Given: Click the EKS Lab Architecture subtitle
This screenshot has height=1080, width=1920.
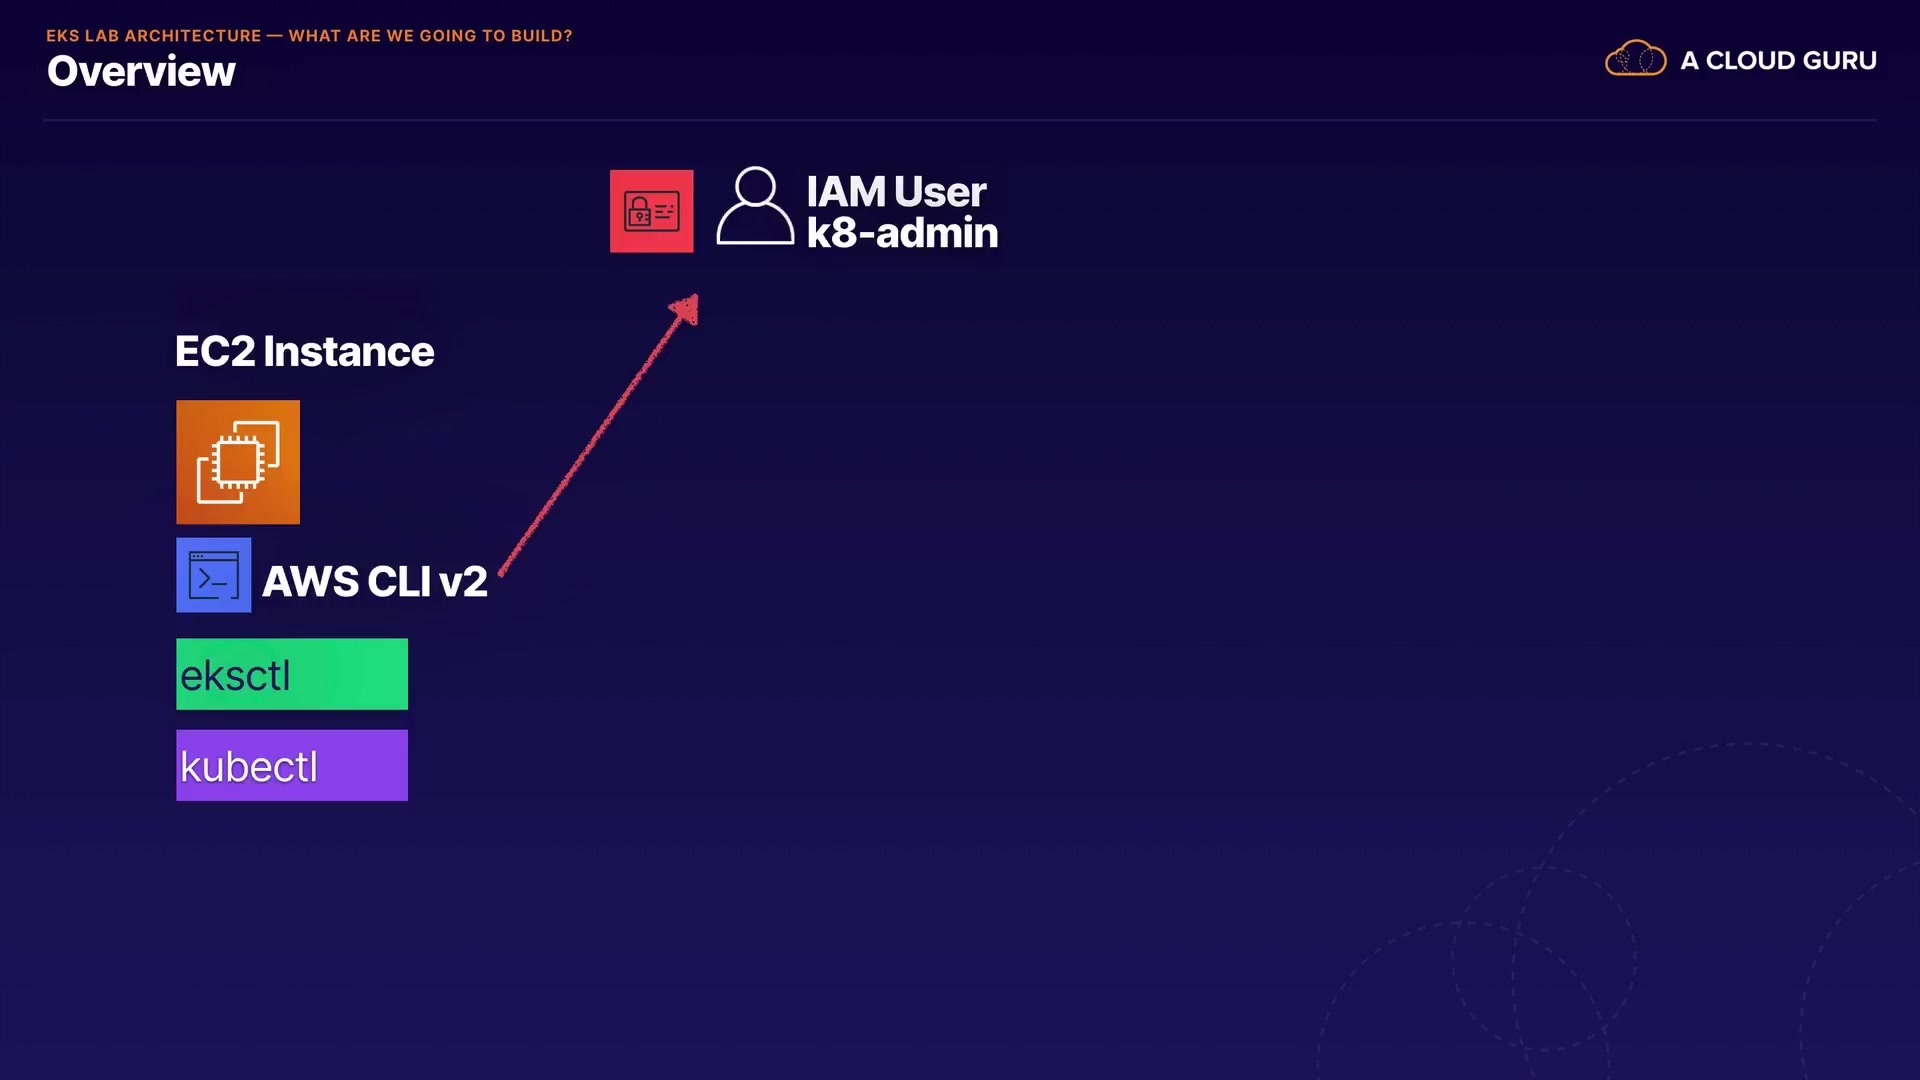Looking at the screenshot, I should pos(309,36).
